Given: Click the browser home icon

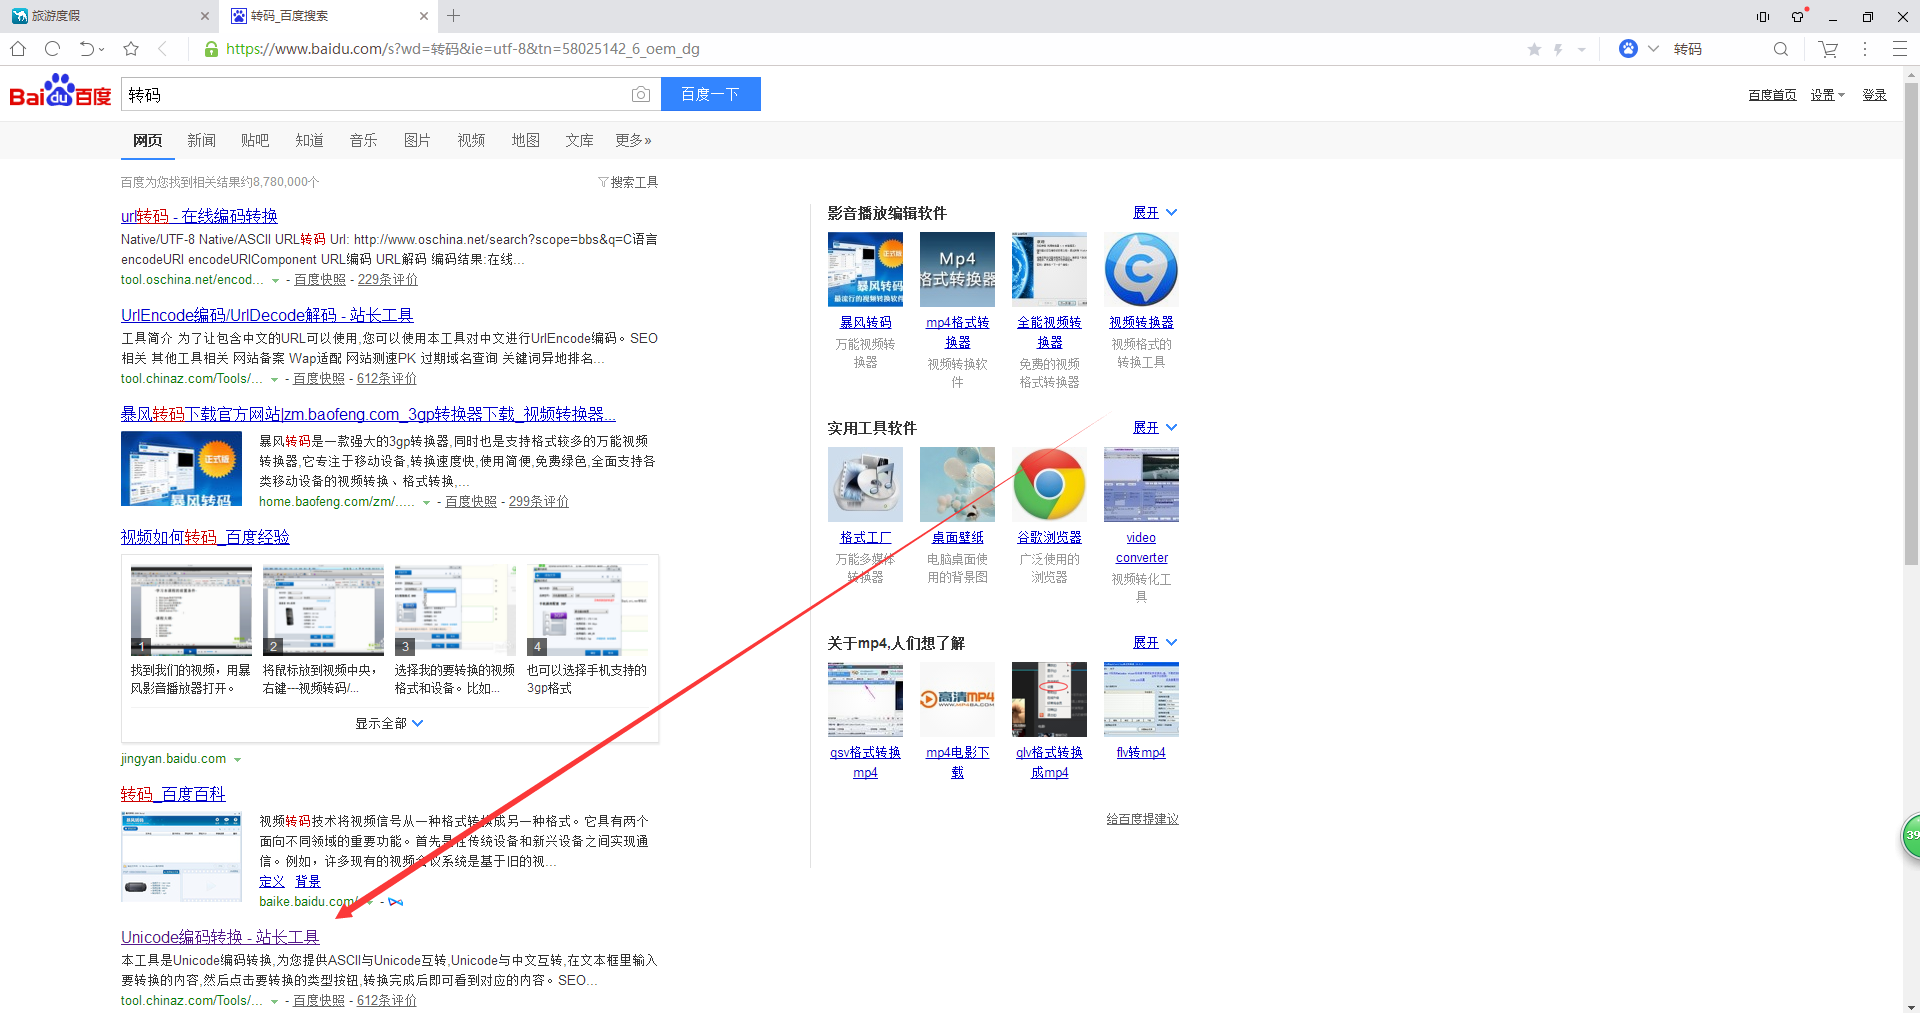Looking at the screenshot, I should [18, 49].
